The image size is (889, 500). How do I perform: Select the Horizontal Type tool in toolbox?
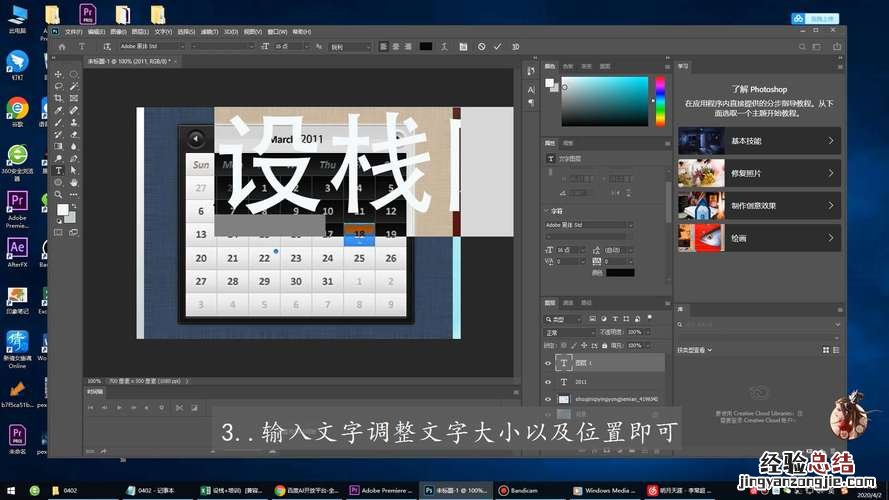[x=58, y=171]
